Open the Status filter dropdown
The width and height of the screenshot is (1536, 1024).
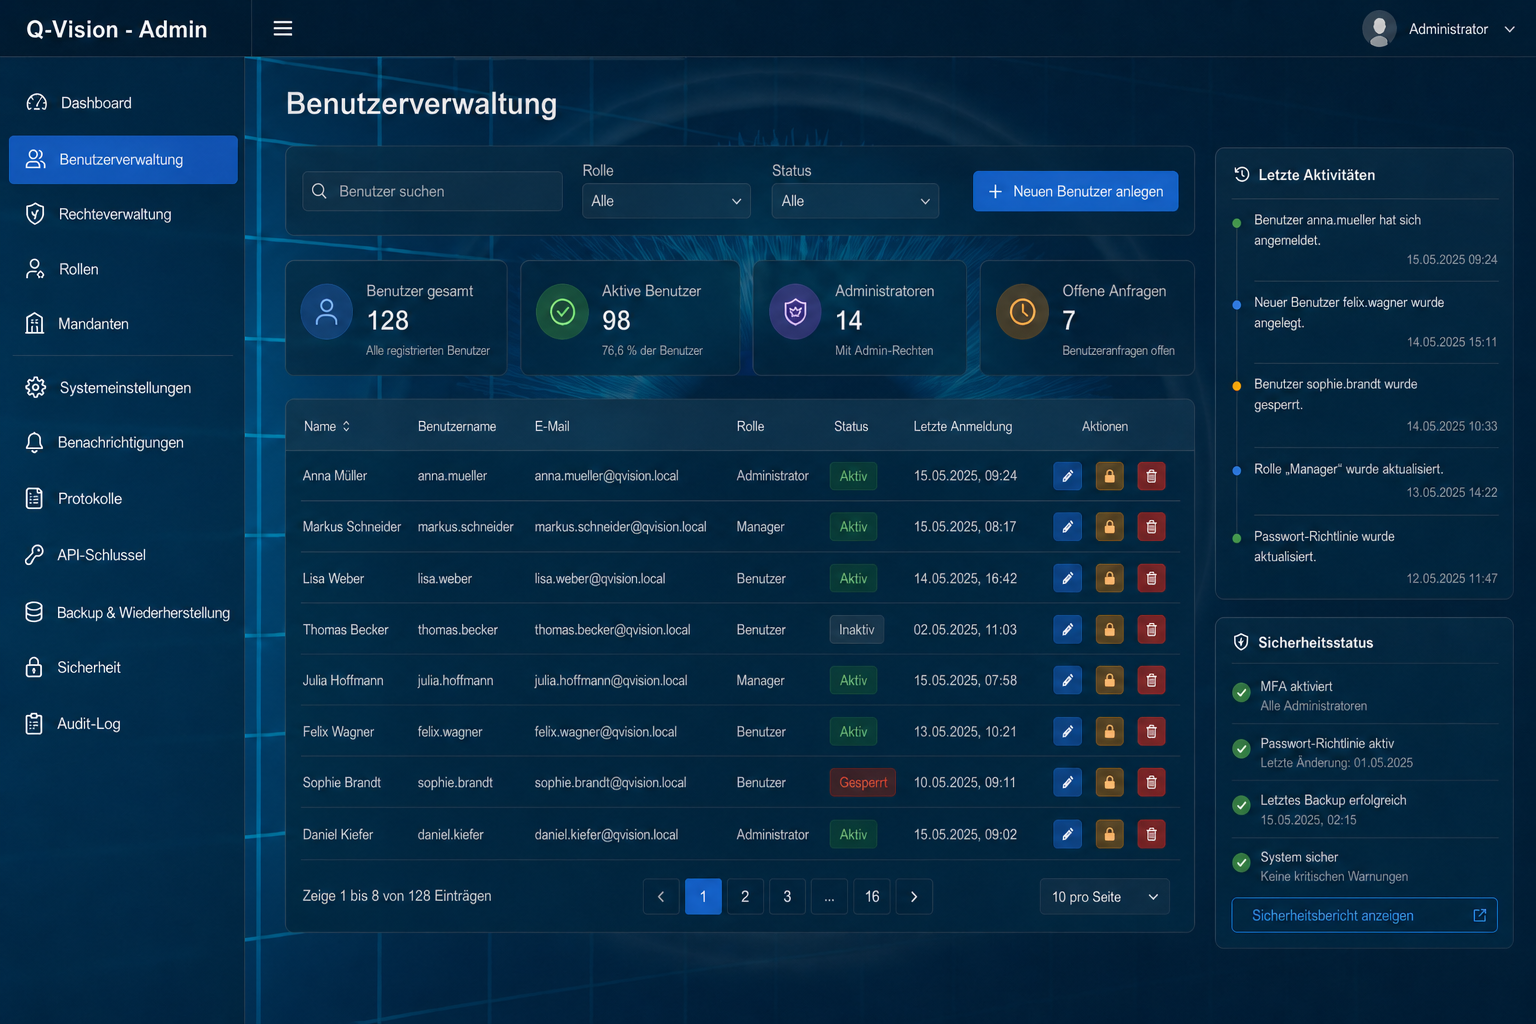pos(855,201)
